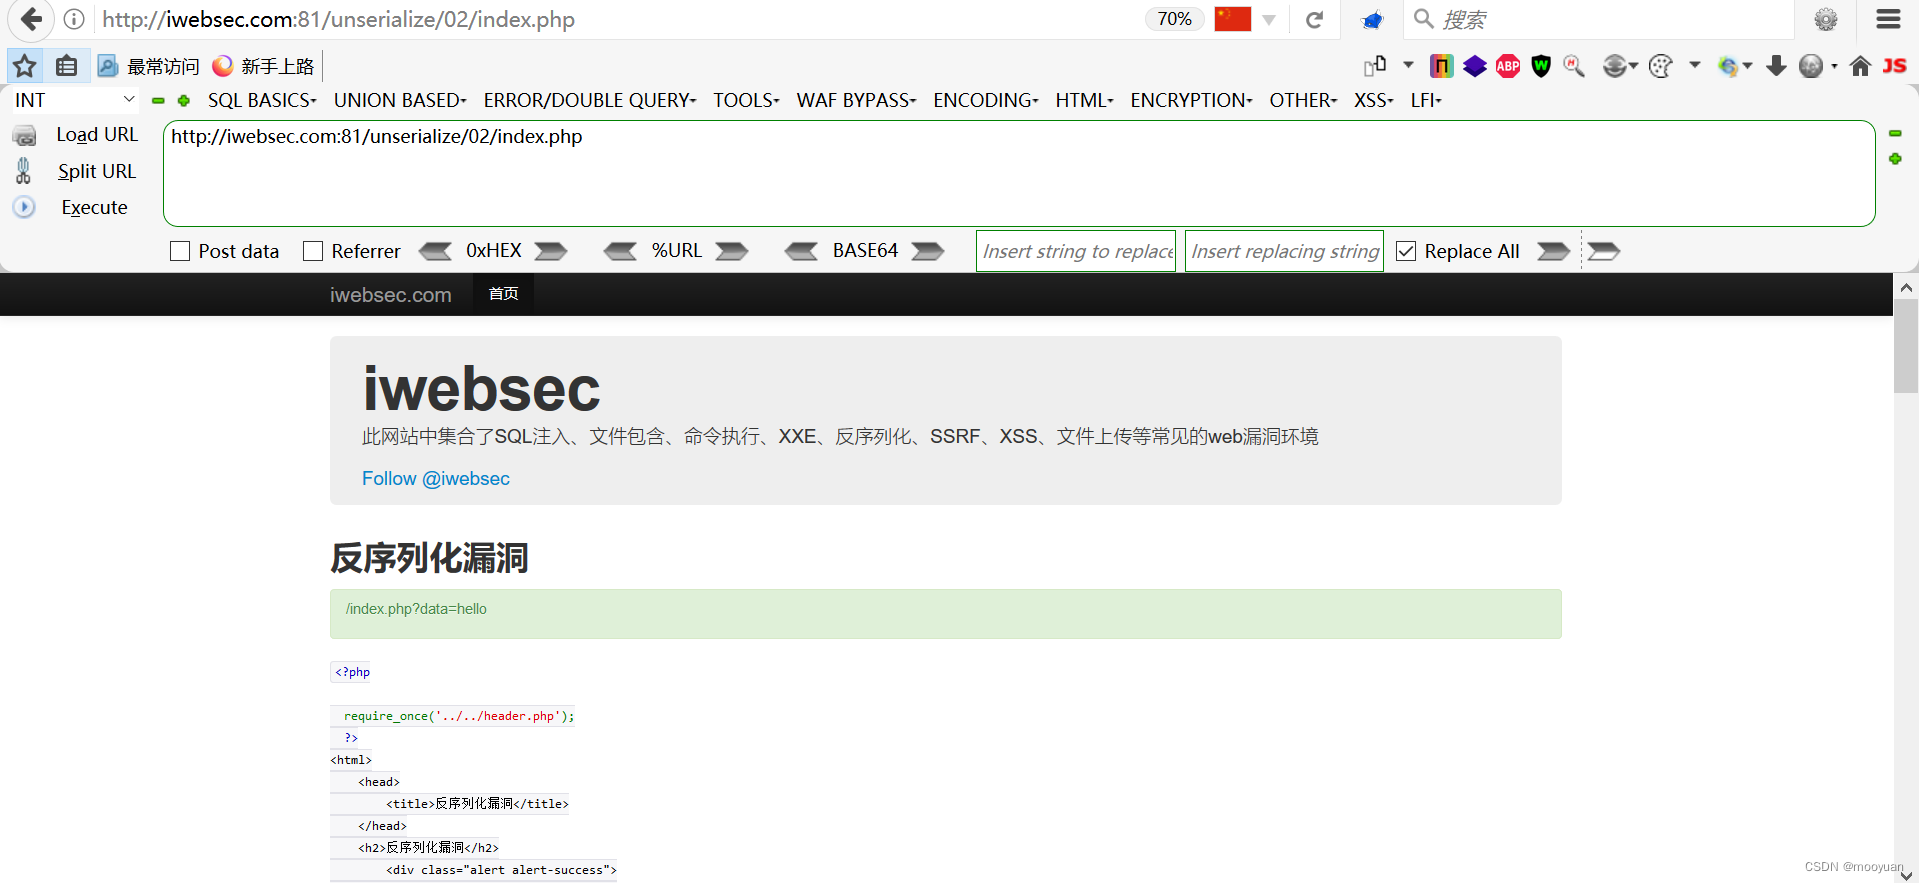
Task: Go to home page via house icon
Action: (1860, 66)
